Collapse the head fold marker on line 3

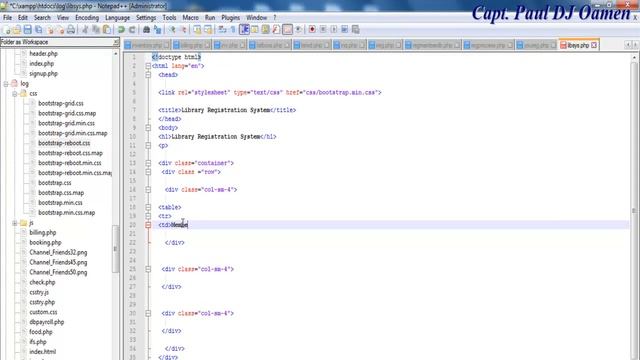(148, 75)
